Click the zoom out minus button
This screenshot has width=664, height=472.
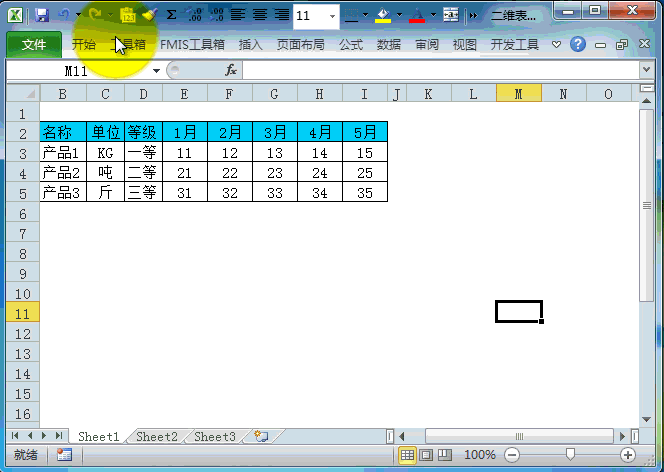[513, 455]
